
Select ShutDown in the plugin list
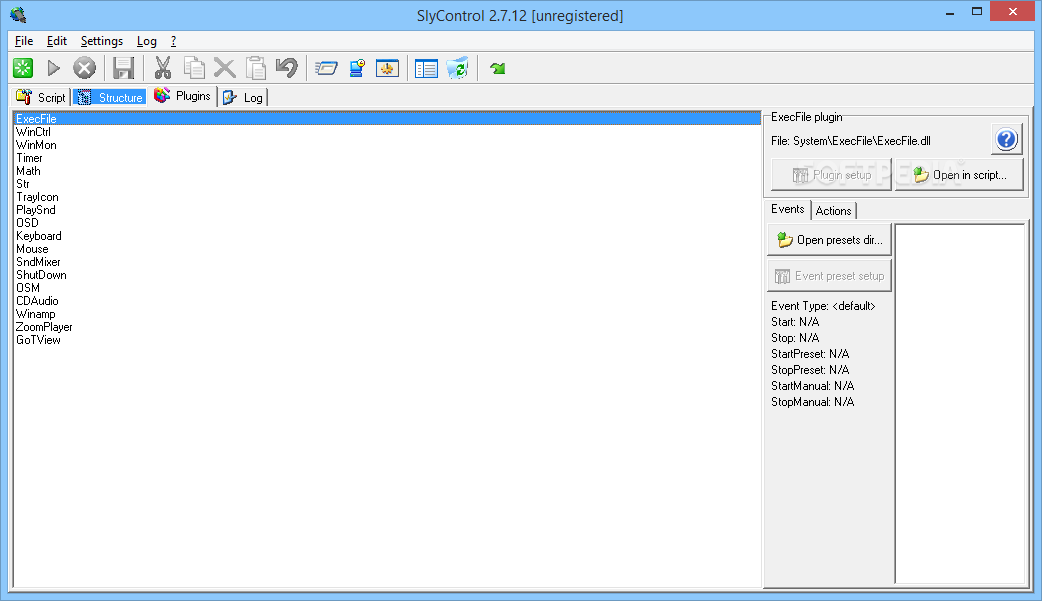[x=387, y=275]
